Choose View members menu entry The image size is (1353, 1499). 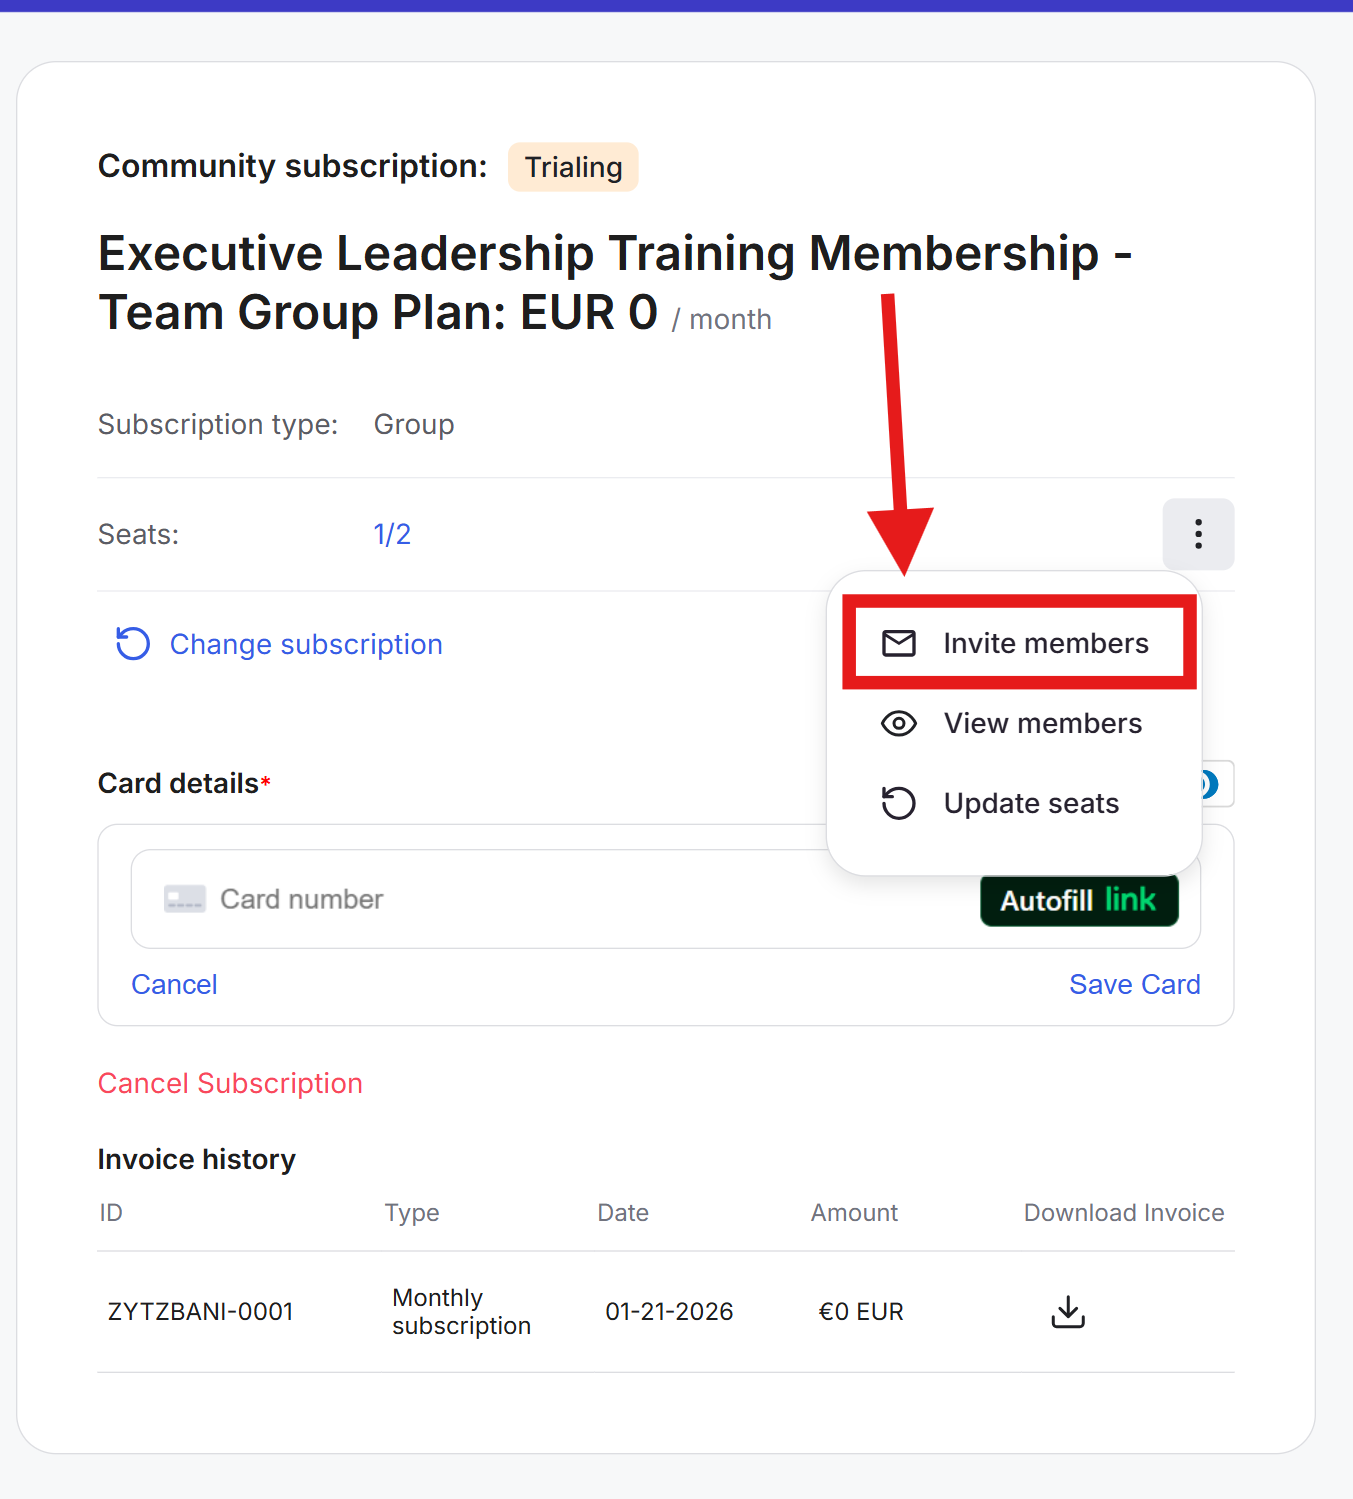[1042, 723]
